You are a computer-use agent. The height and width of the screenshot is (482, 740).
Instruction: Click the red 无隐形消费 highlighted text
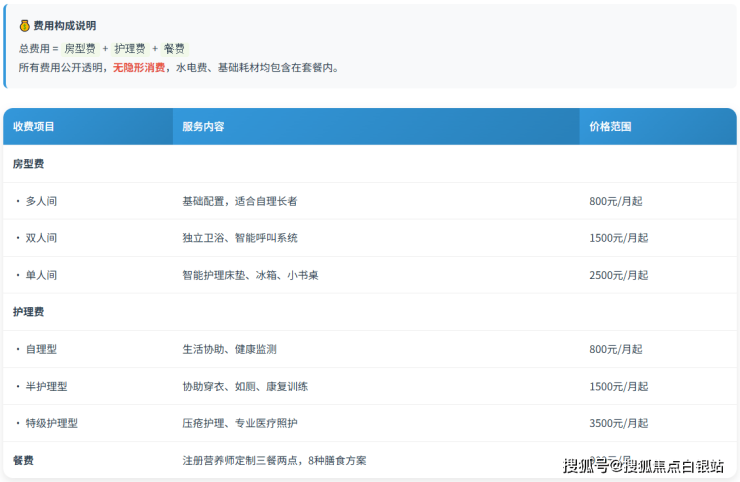(x=139, y=68)
